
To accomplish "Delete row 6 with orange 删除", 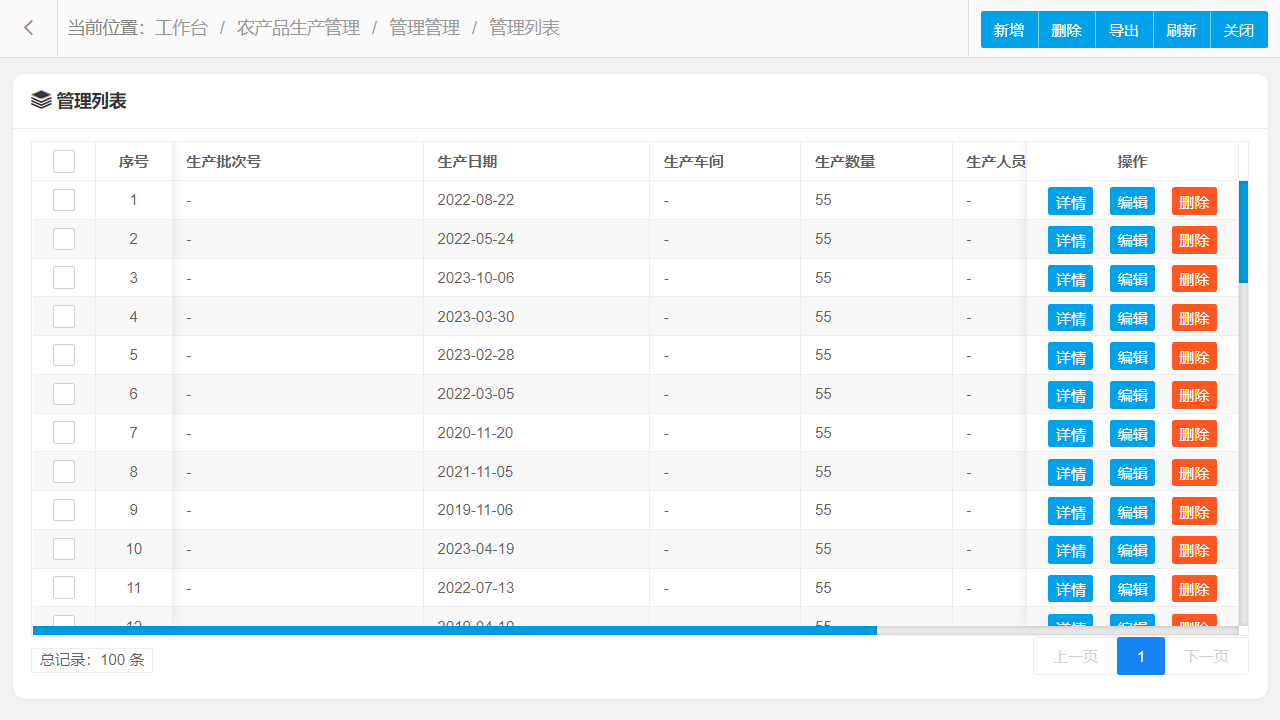I will (x=1194, y=395).
